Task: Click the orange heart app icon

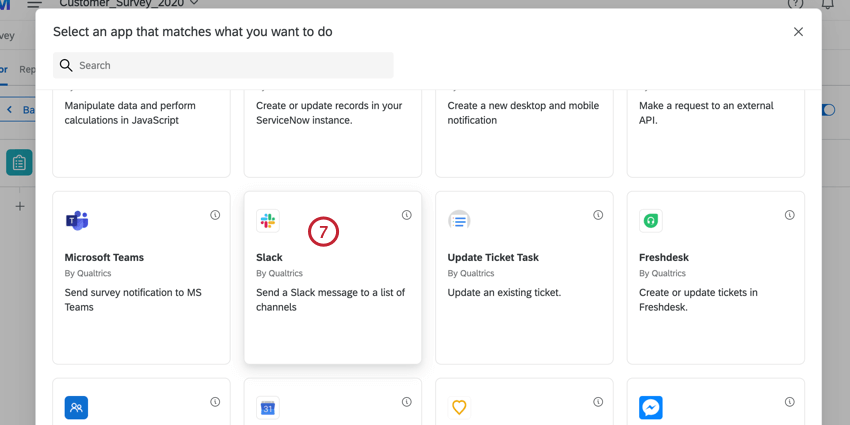Action: click(x=459, y=407)
